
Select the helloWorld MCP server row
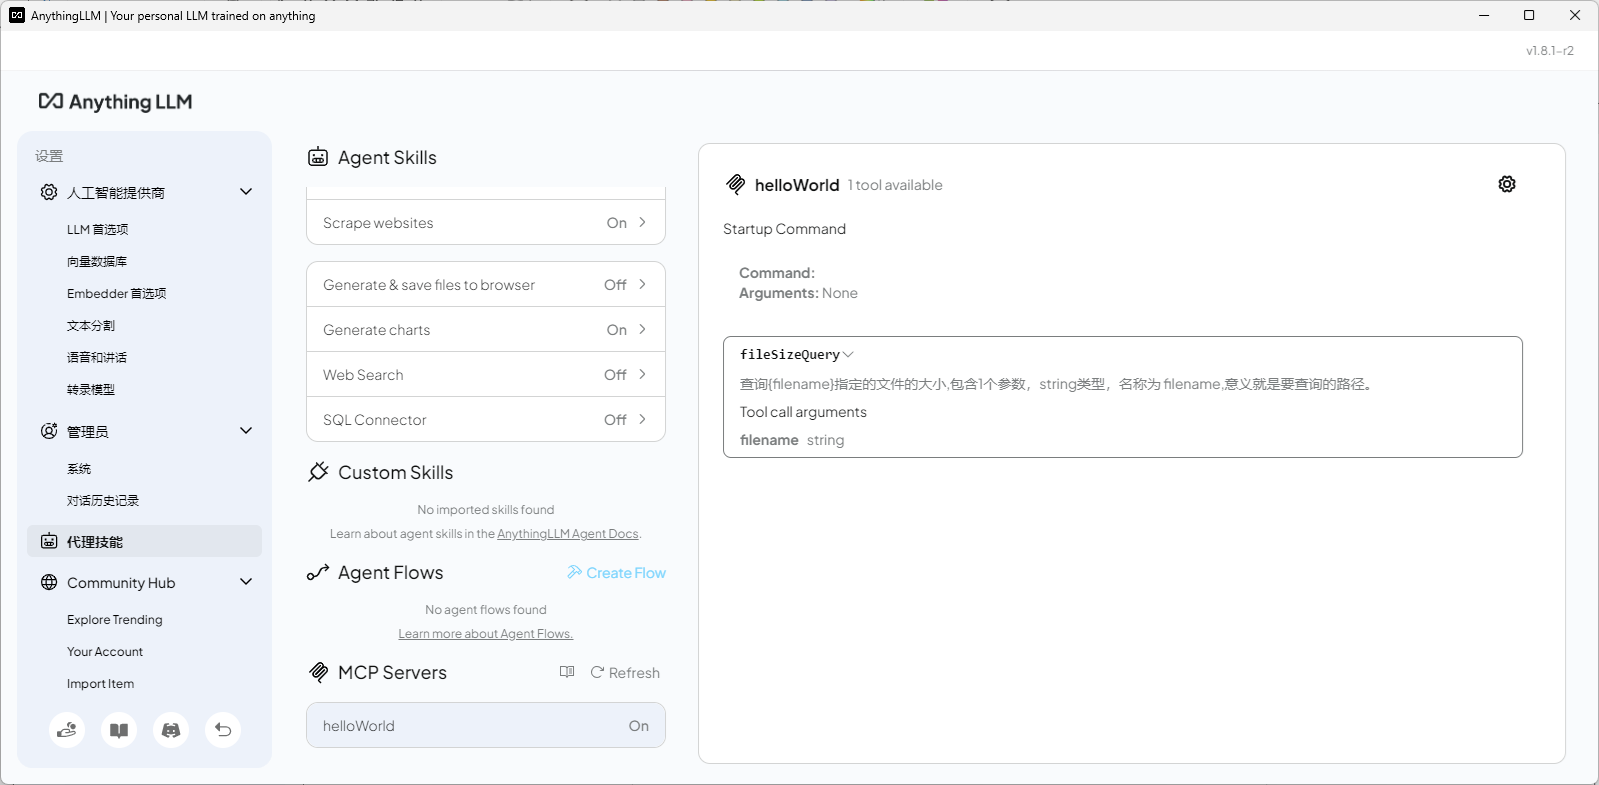click(486, 725)
